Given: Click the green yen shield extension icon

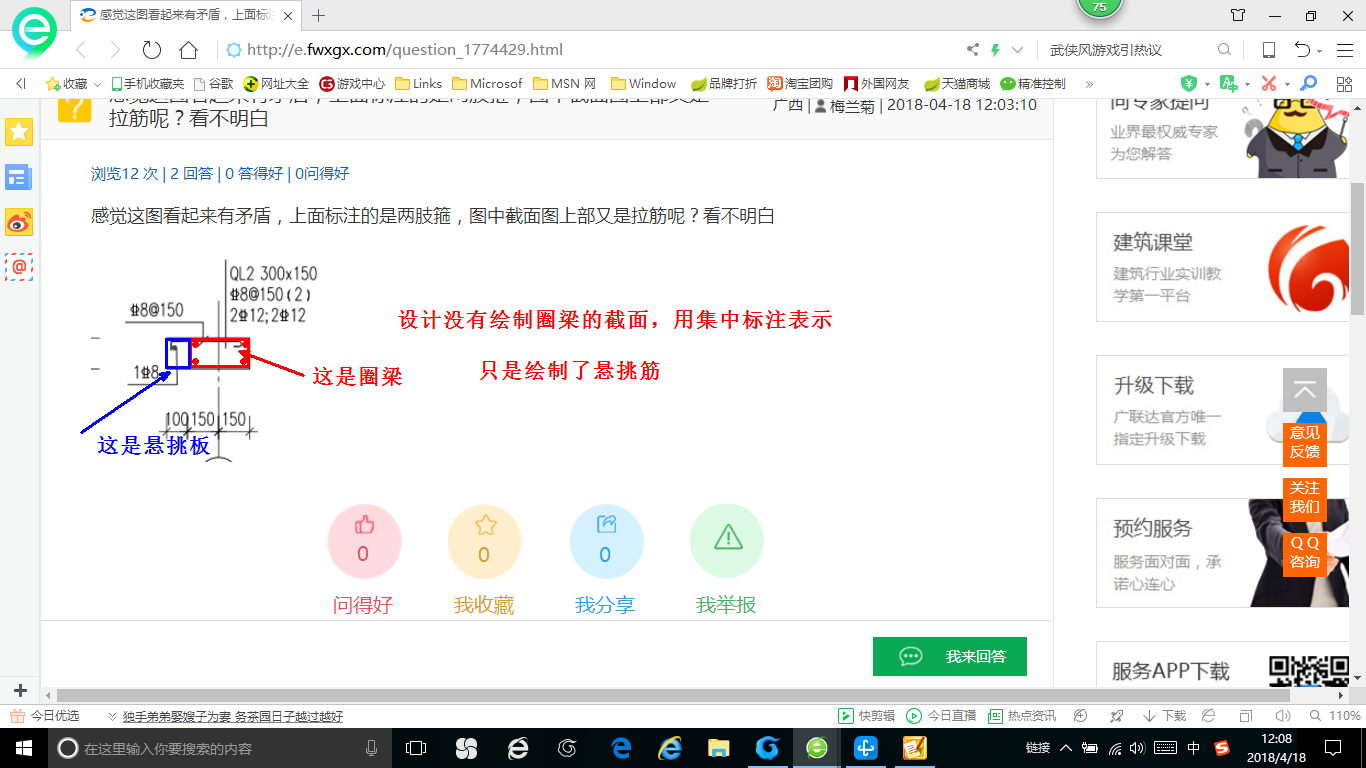Looking at the screenshot, I should tap(1189, 84).
